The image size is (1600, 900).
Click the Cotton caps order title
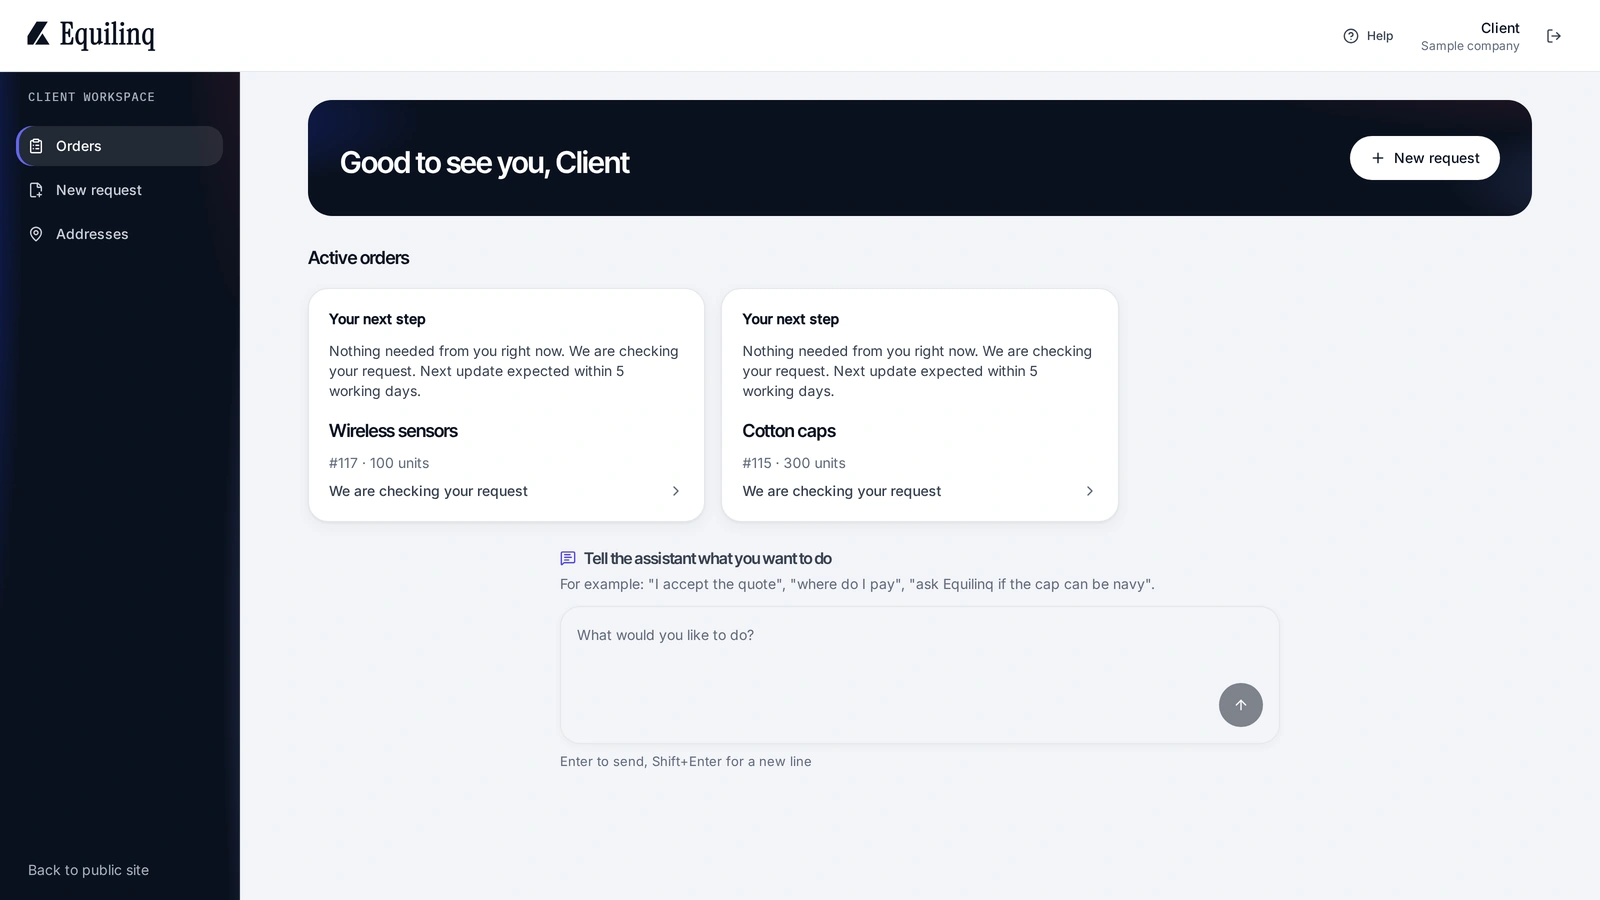pyautogui.click(x=789, y=431)
